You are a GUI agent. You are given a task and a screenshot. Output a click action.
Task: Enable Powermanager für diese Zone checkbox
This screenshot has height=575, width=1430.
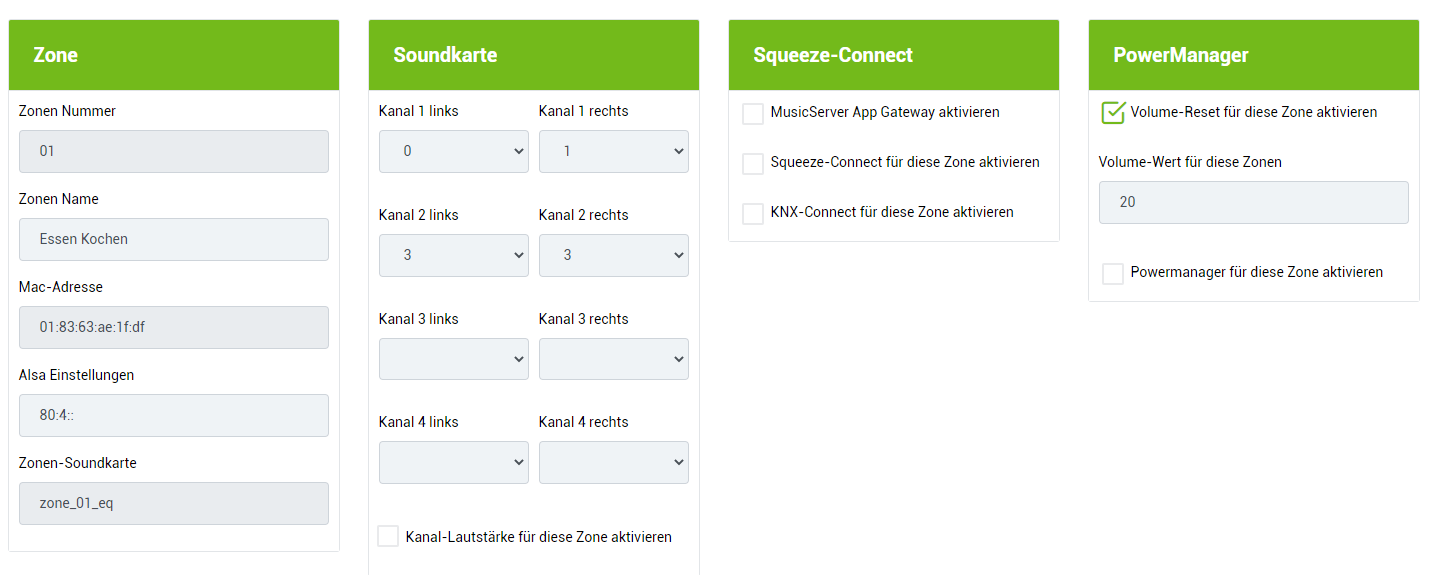pos(1113,273)
